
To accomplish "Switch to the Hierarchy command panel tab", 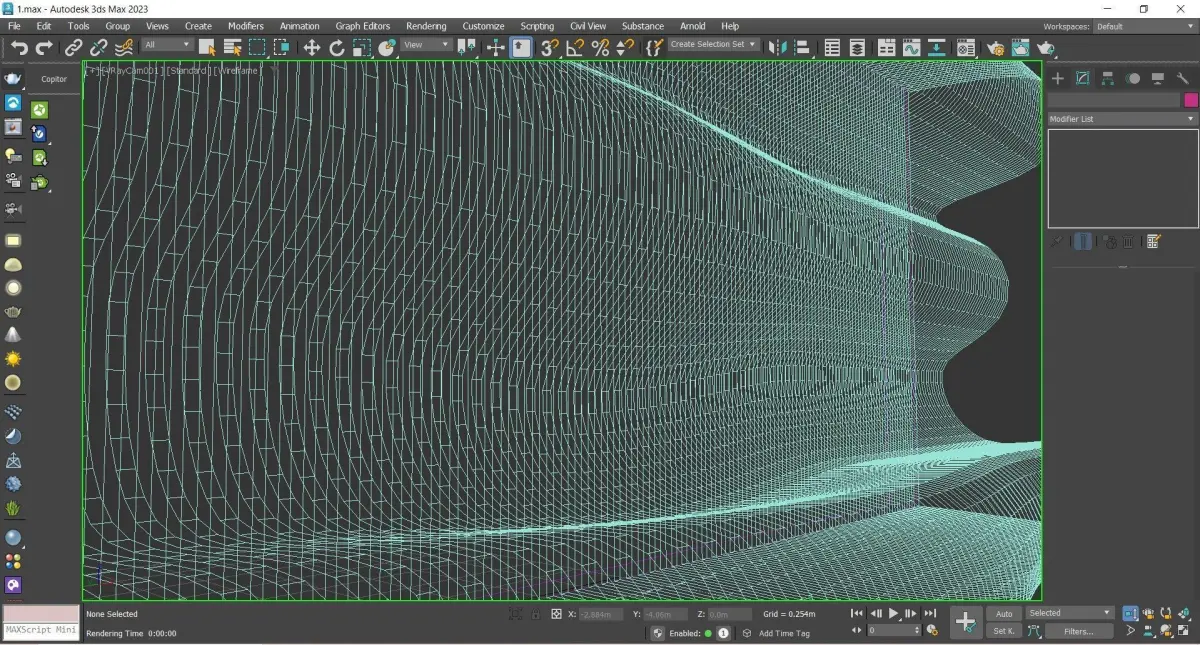I will (x=1108, y=78).
